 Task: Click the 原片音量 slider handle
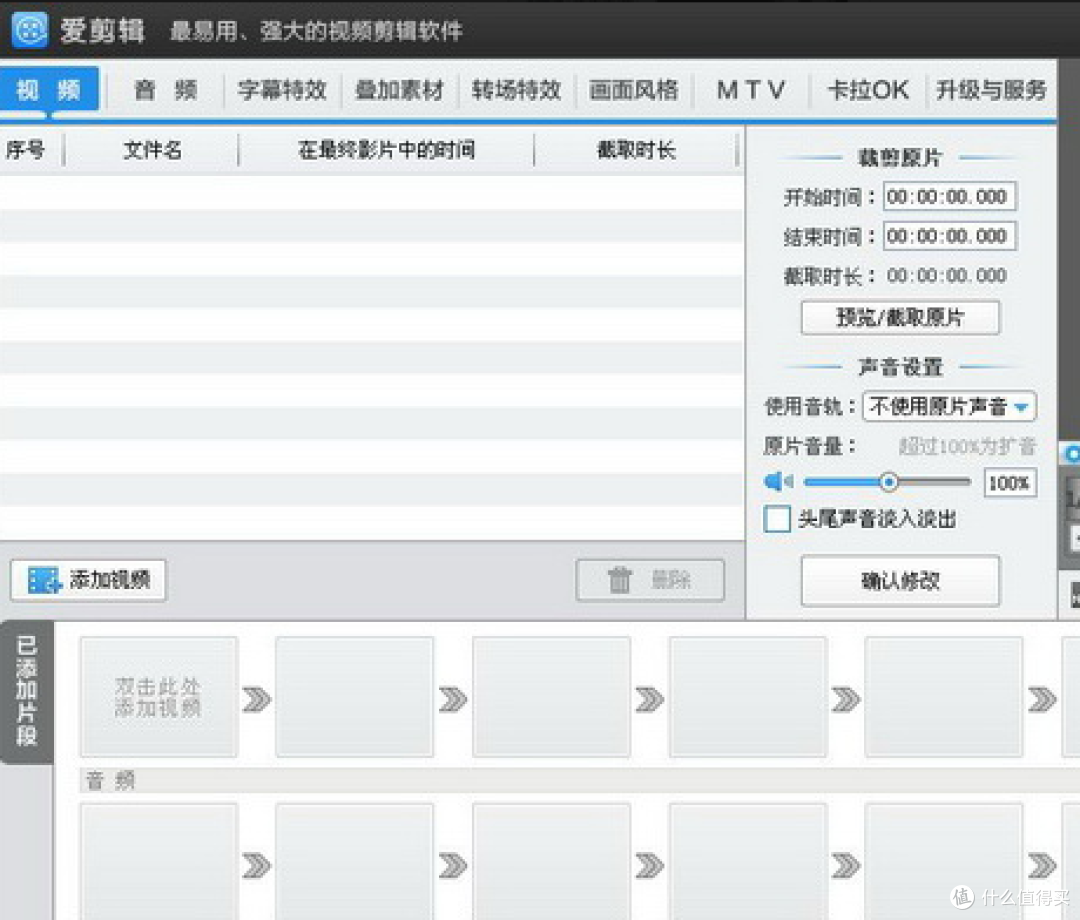(889, 481)
